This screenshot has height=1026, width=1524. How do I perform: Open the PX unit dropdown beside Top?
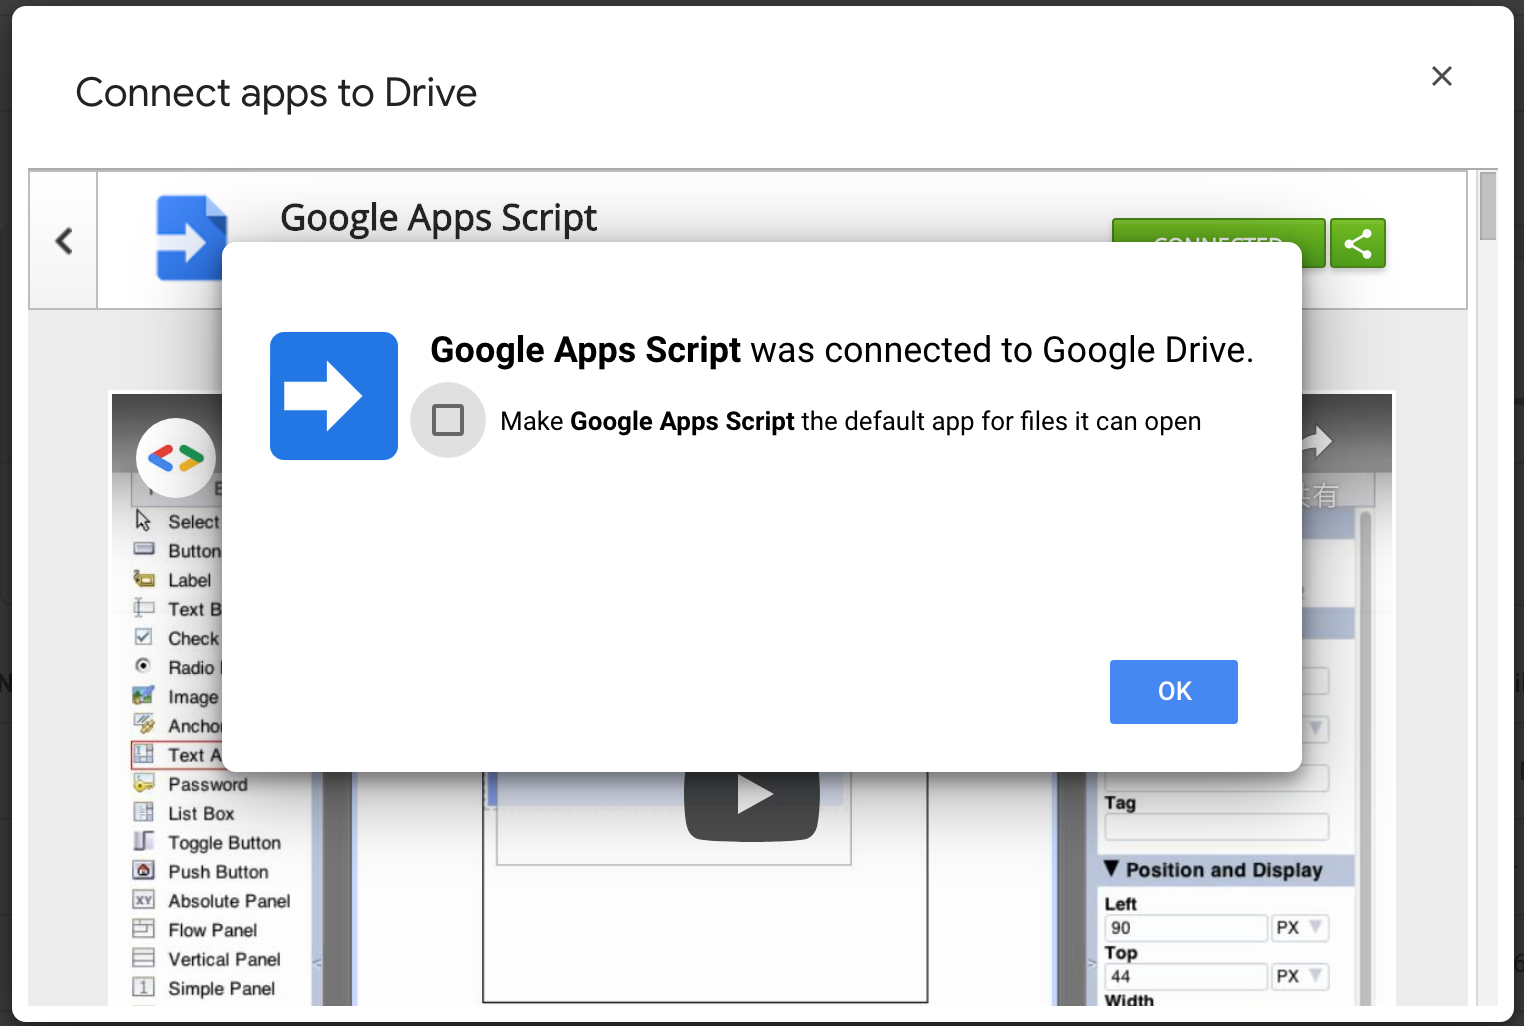1300,976
